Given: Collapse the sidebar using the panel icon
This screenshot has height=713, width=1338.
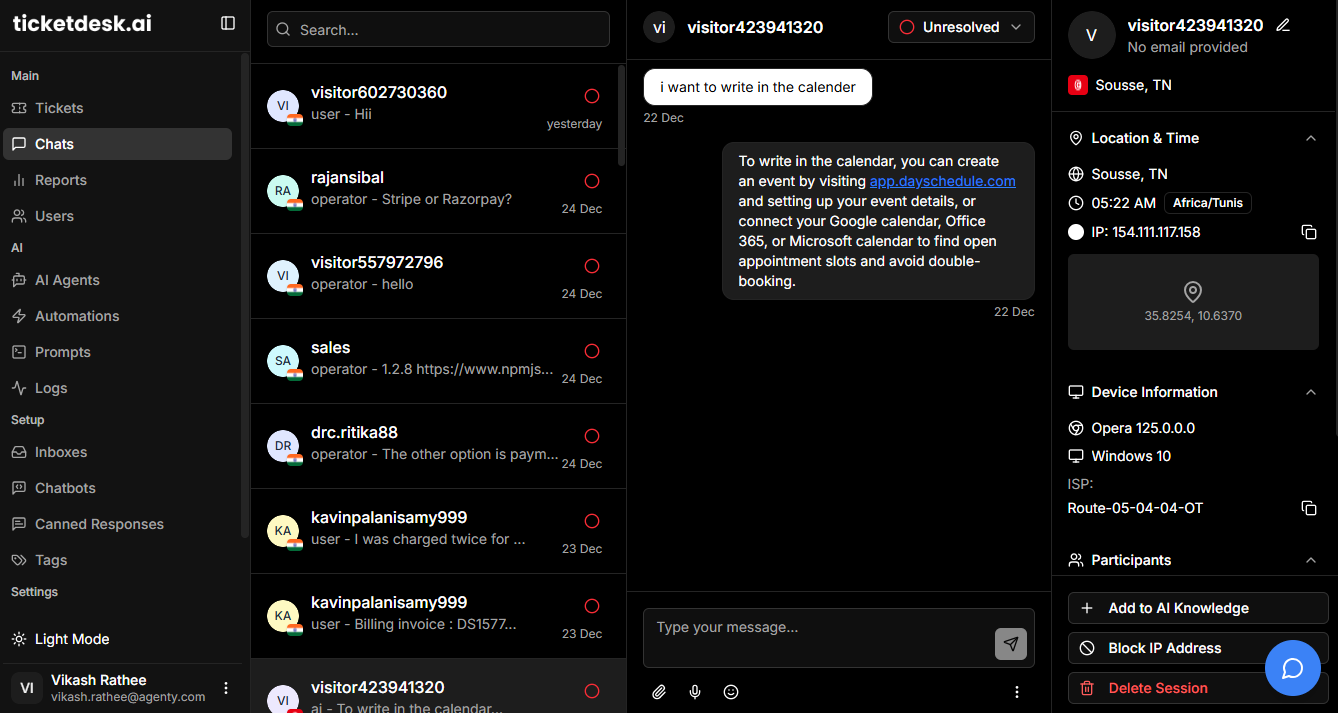Looking at the screenshot, I should click(x=228, y=23).
